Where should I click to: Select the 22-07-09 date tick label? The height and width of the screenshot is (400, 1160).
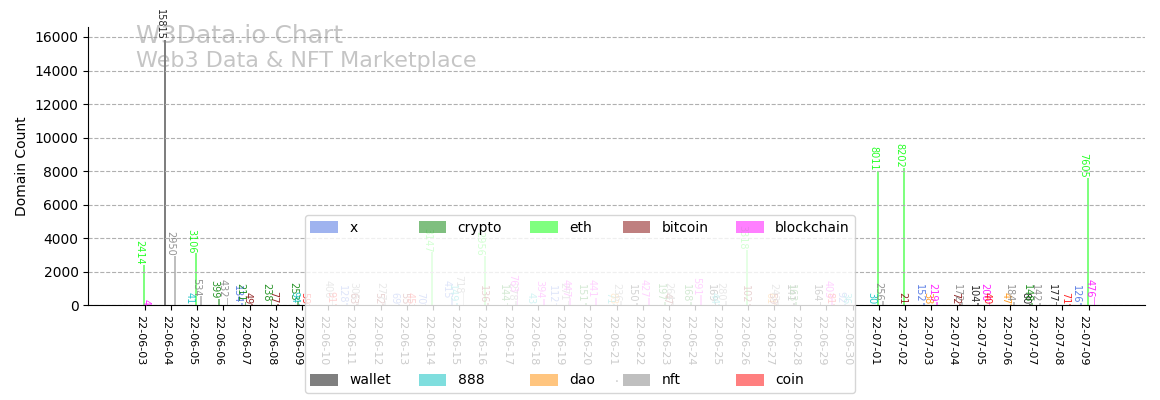1086,340
